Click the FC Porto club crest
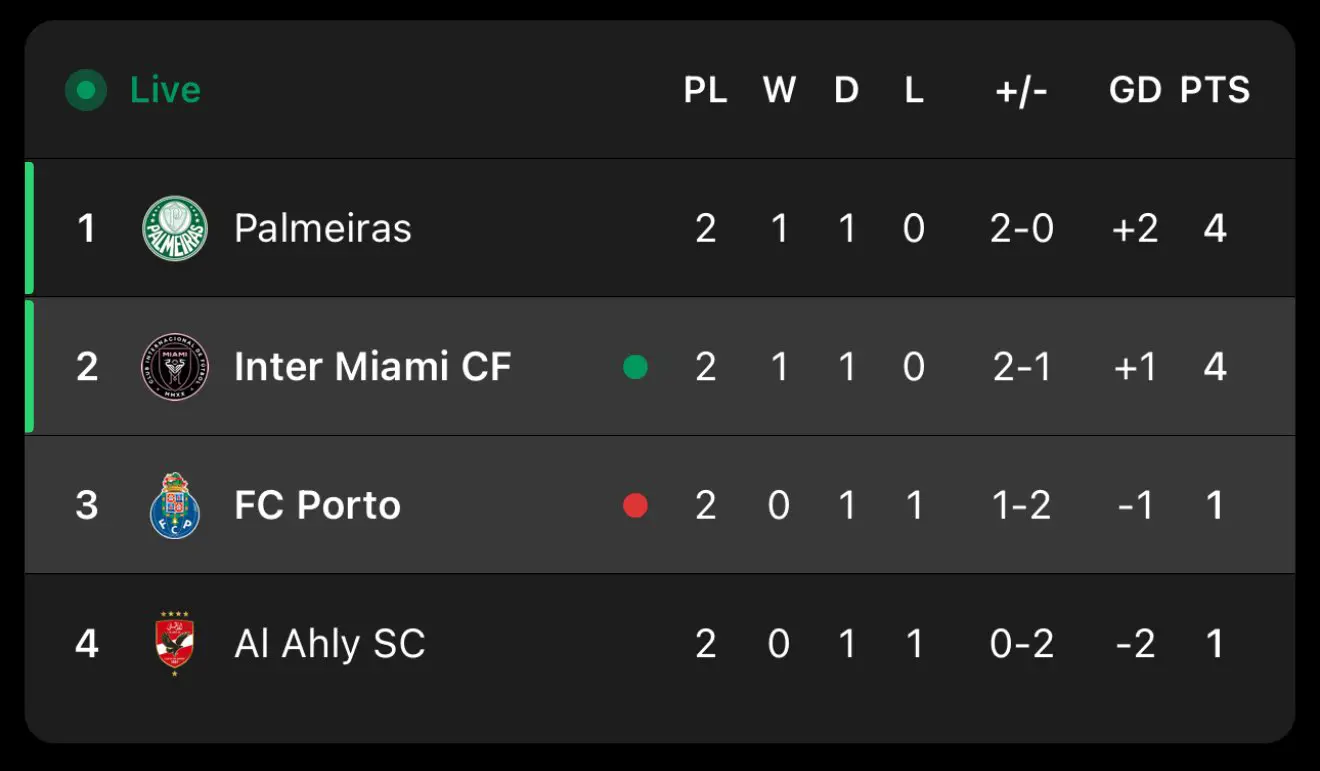 click(x=175, y=505)
